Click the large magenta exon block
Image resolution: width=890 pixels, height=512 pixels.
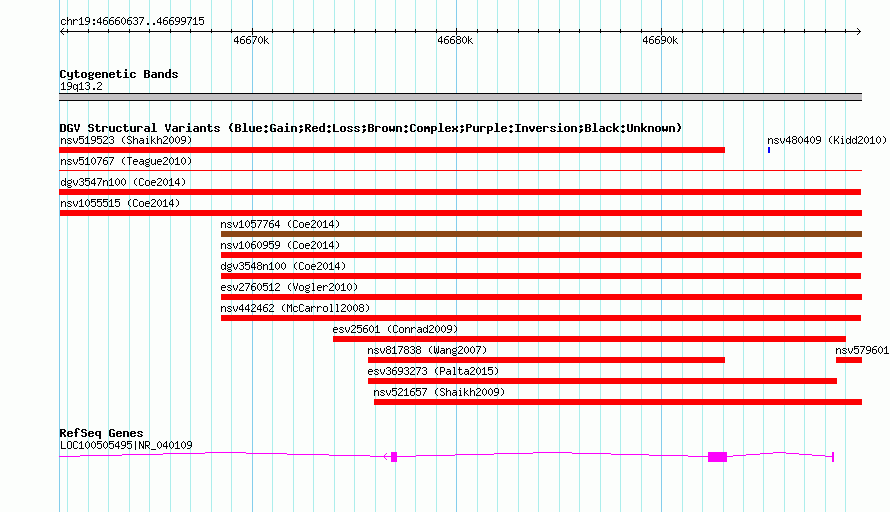tap(717, 457)
